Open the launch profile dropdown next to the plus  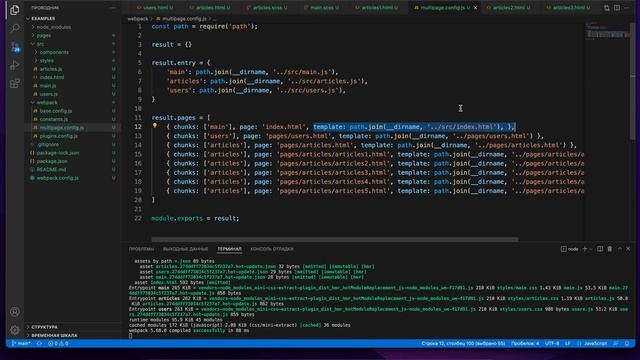(591, 249)
